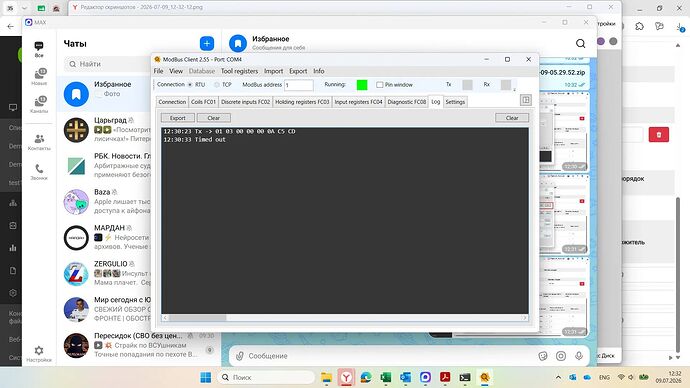Switch to the Connection tab
Viewport: 690px width, 388px height.
(x=172, y=102)
